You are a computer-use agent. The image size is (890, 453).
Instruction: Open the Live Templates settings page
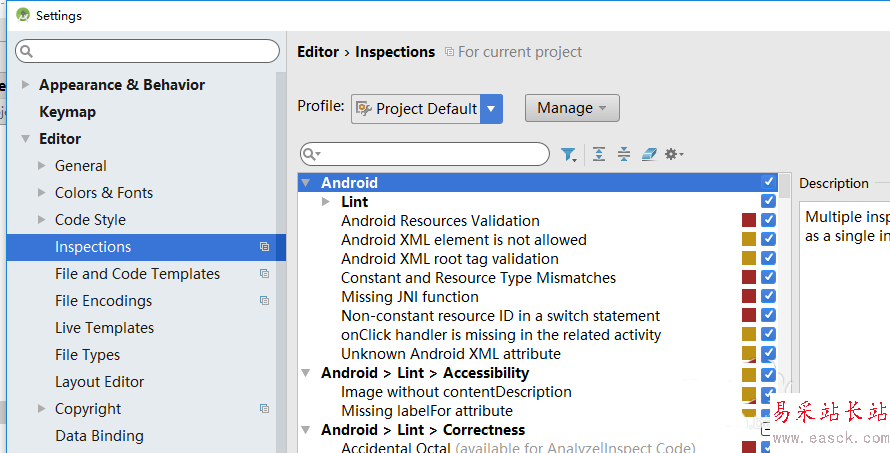[x=104, y=328]
